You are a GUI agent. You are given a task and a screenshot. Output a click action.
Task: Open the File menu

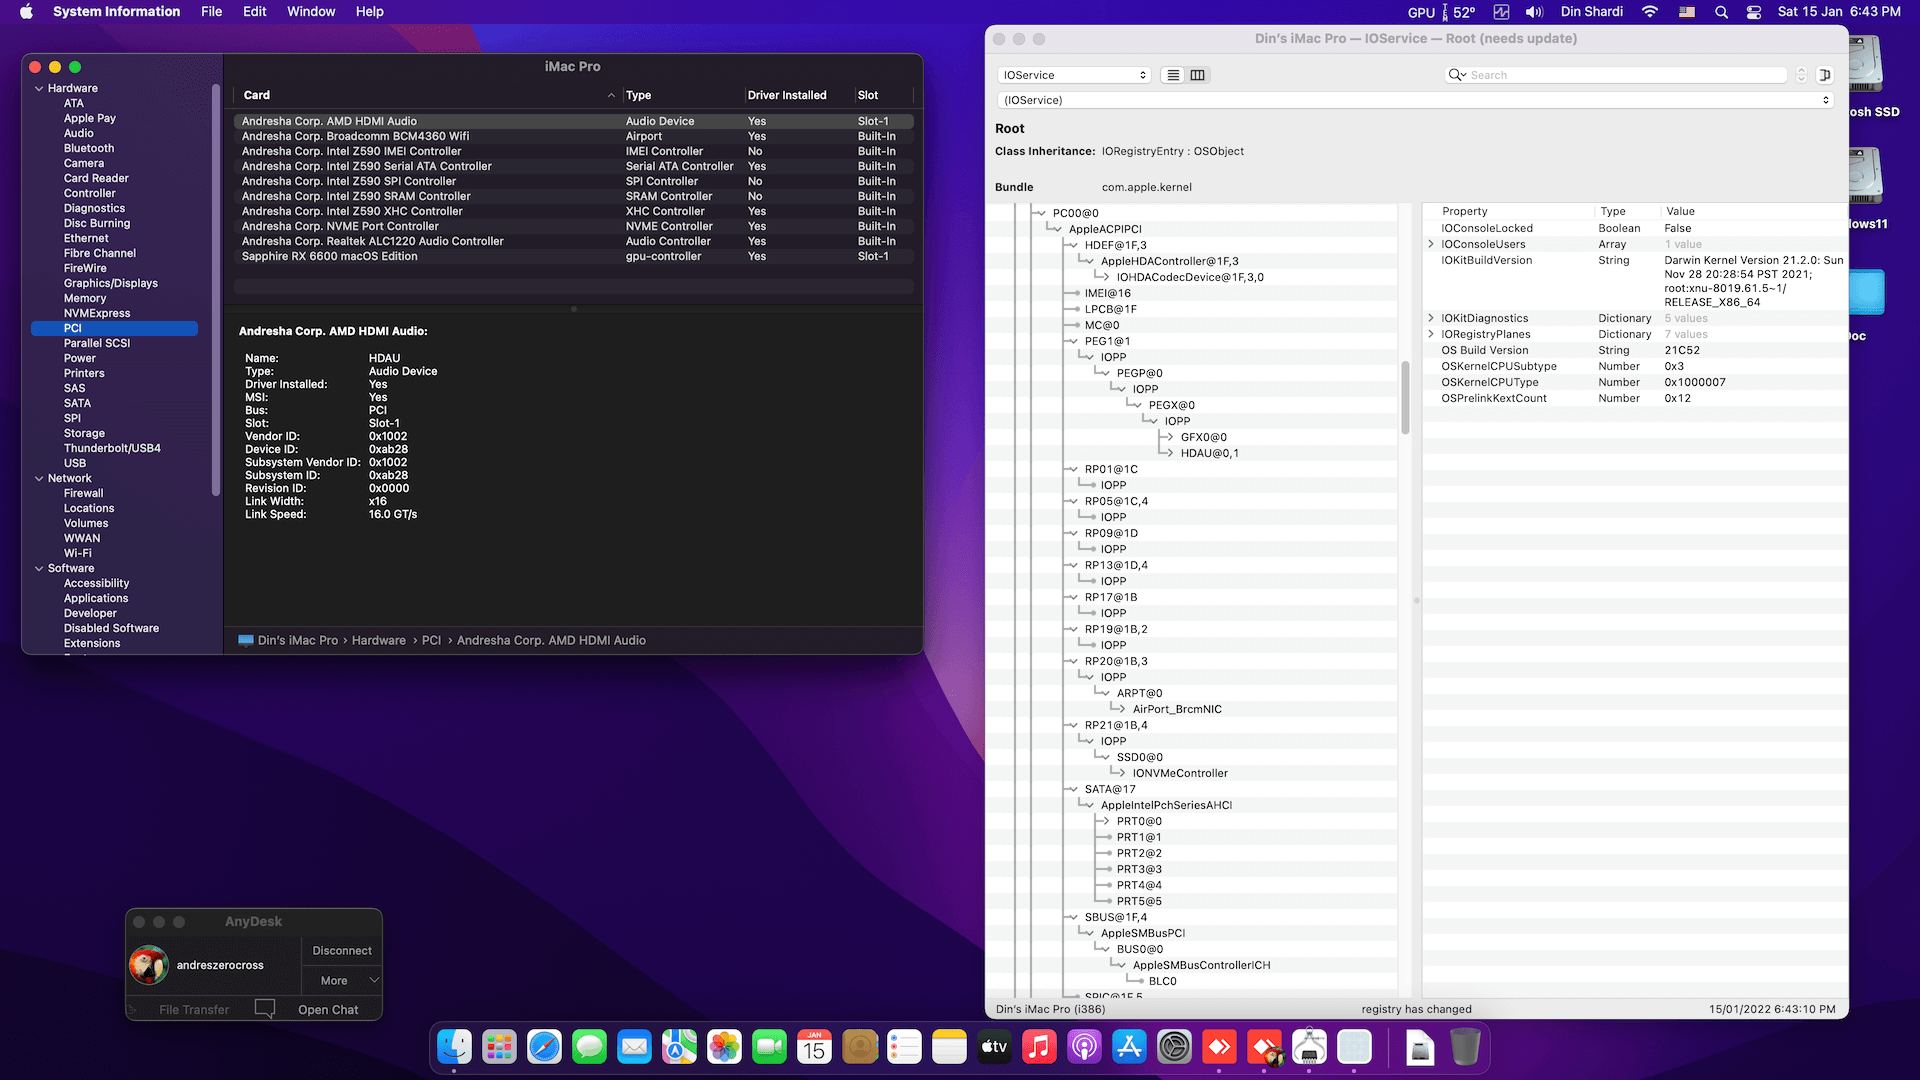point(211,11)
